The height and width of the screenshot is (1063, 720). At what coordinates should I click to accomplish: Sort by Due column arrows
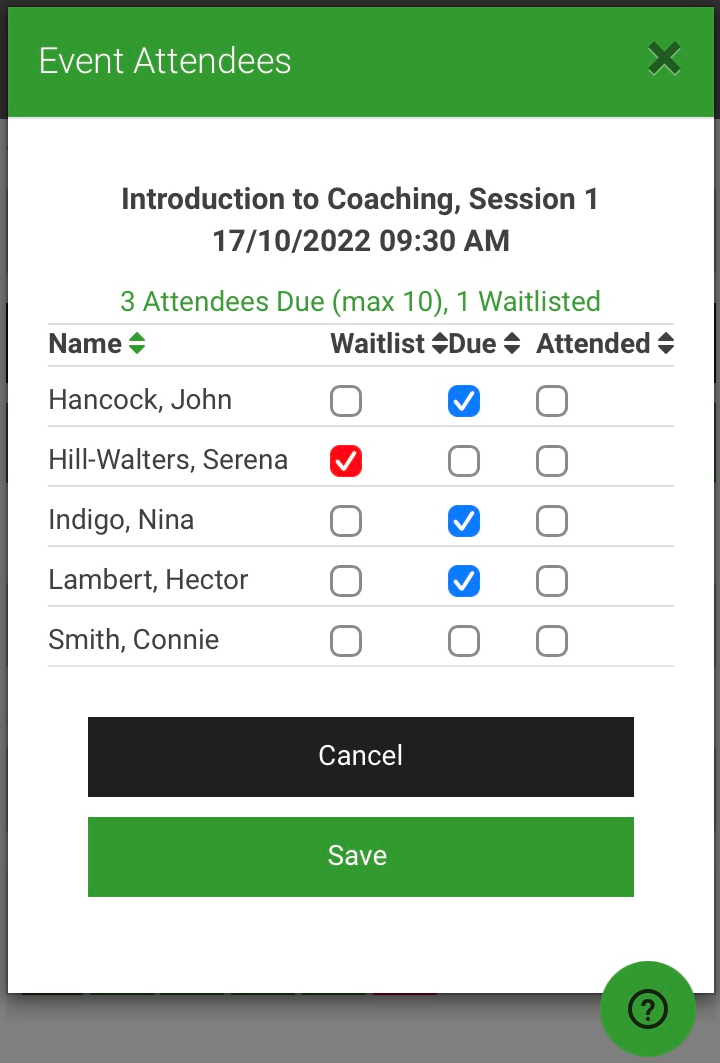tap(512, 344)
